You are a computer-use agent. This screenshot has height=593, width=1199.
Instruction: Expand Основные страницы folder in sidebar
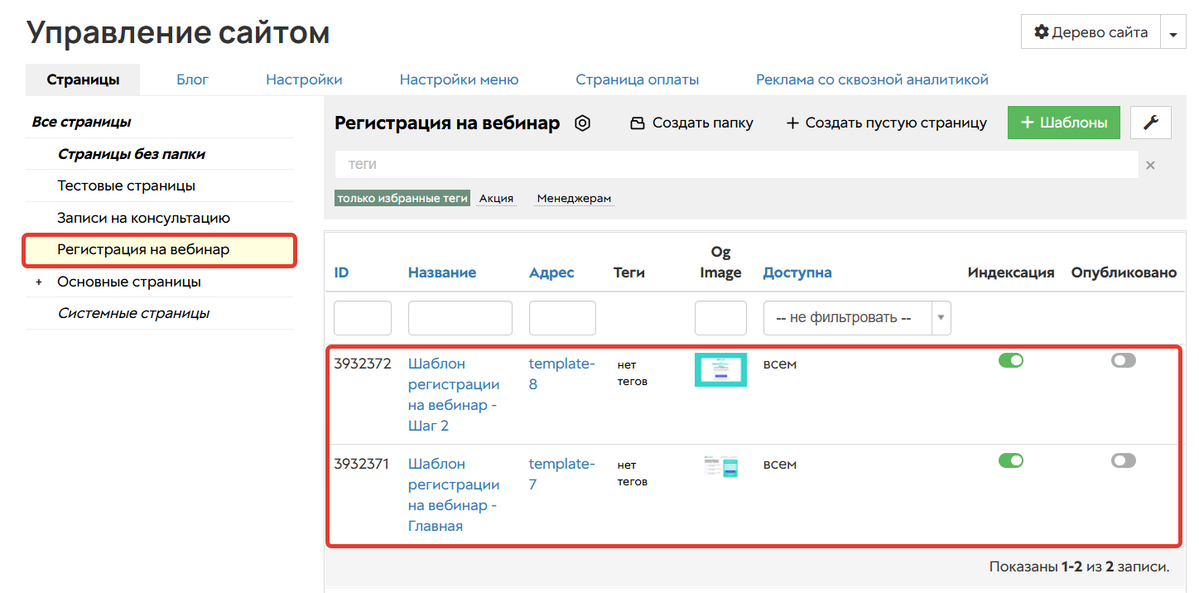click(x=39, y=282)
